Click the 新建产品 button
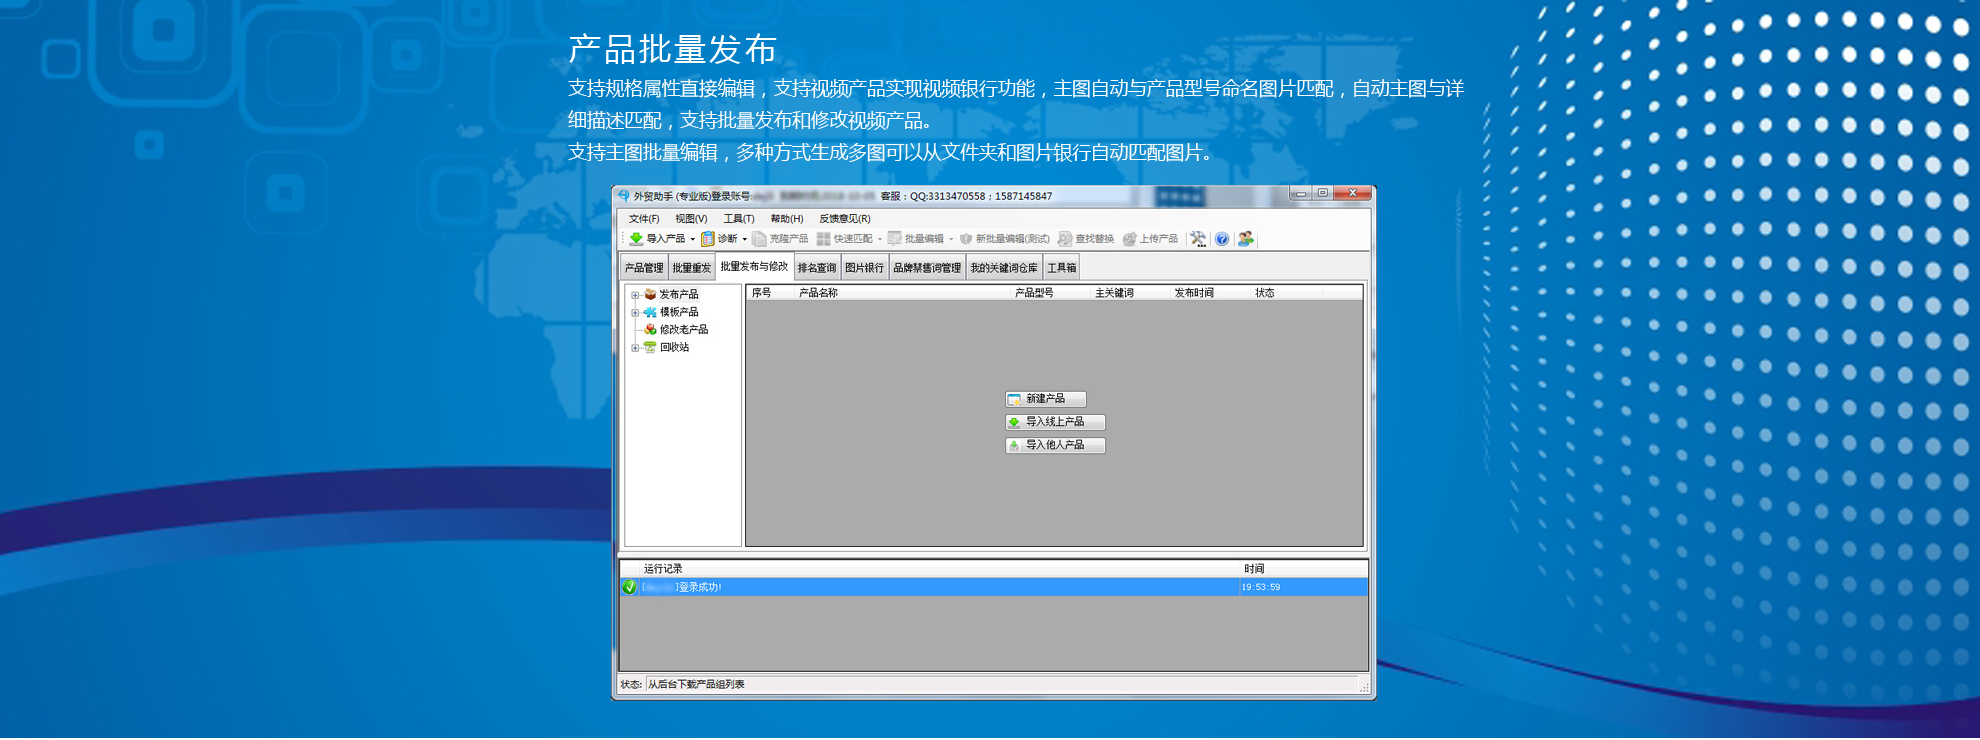 (1046, 399)
